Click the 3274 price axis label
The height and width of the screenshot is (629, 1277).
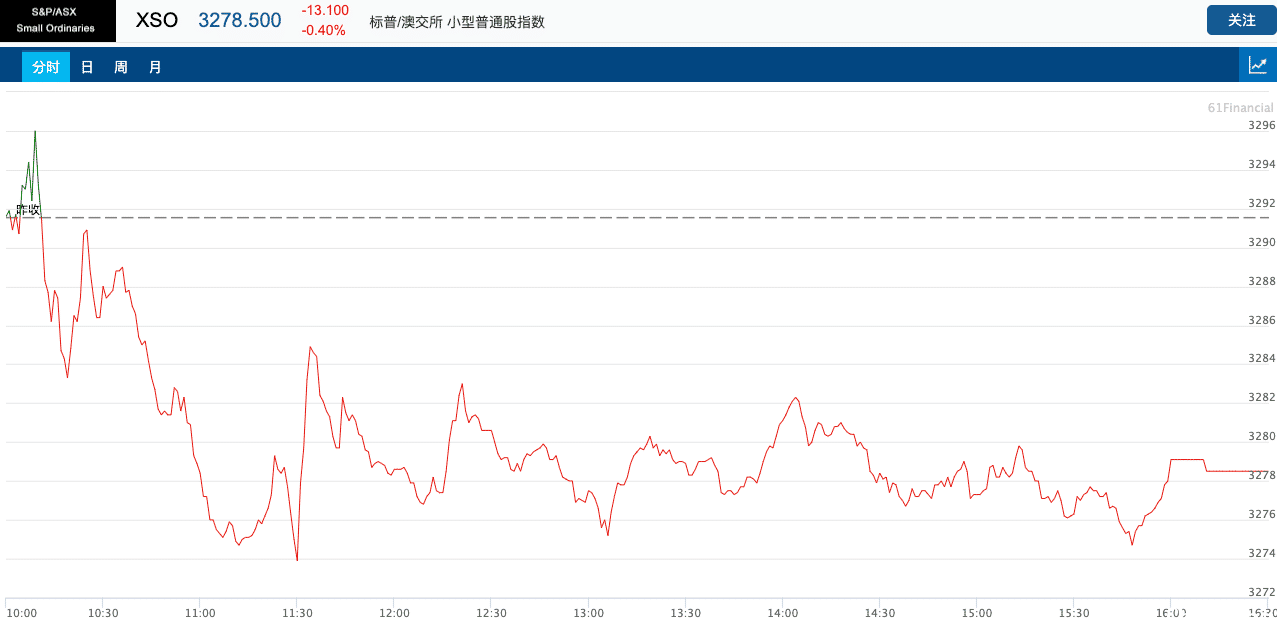1262,553
